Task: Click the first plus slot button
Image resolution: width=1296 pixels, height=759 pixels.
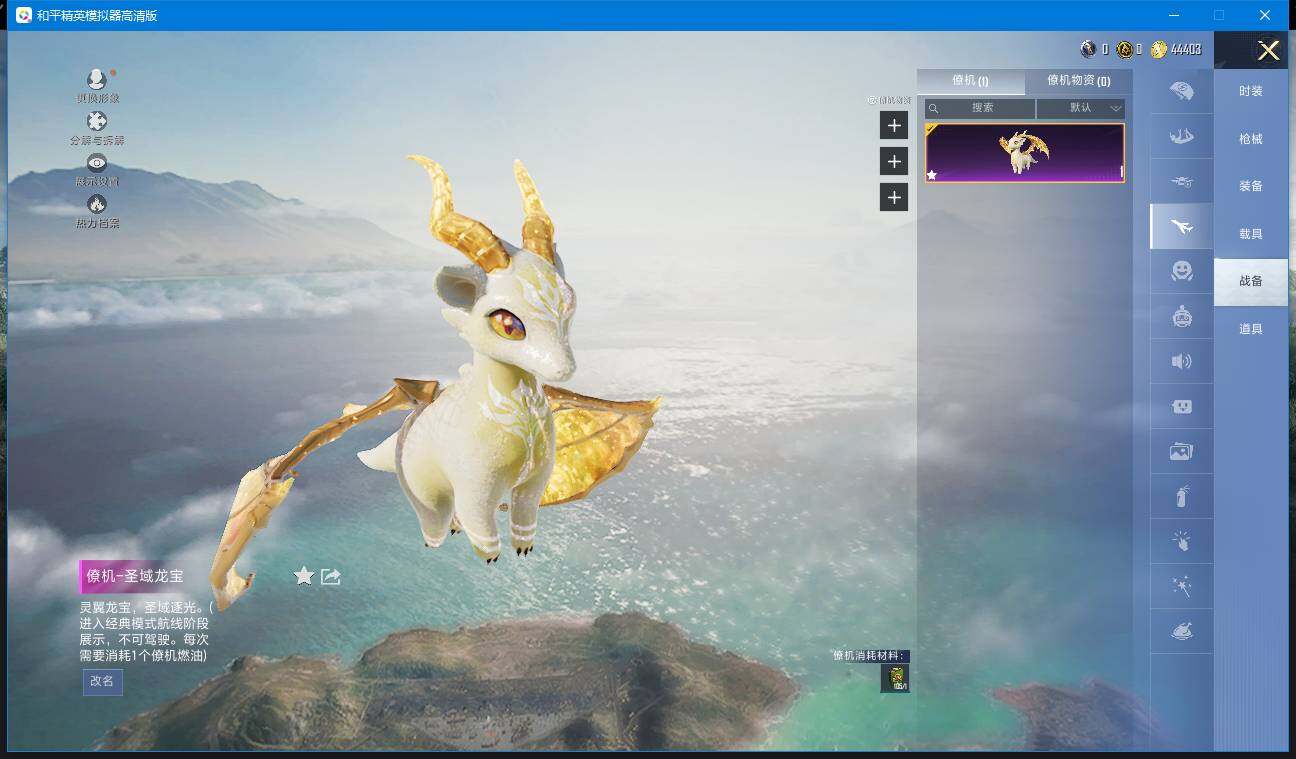Action: click(894, 125)
